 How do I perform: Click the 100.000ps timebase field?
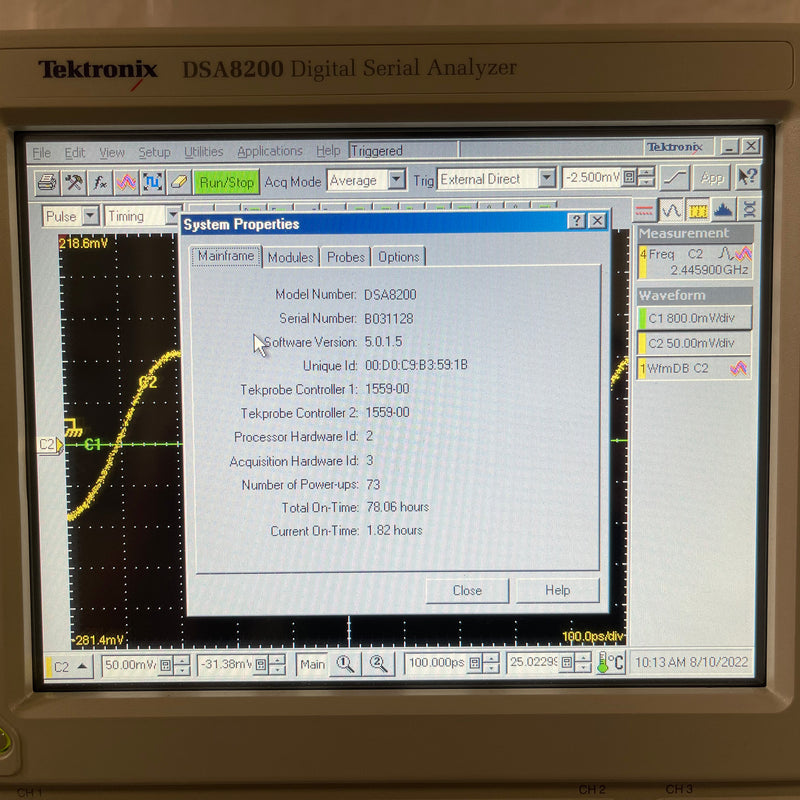tap(436, 663)
